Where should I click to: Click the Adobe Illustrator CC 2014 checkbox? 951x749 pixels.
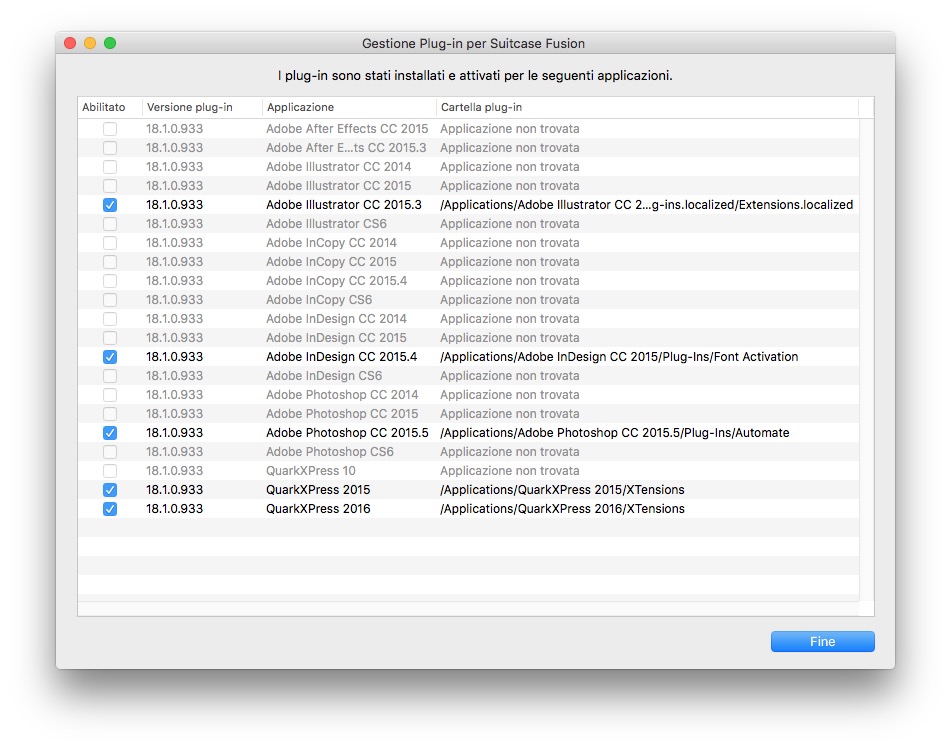coord(110,167)
